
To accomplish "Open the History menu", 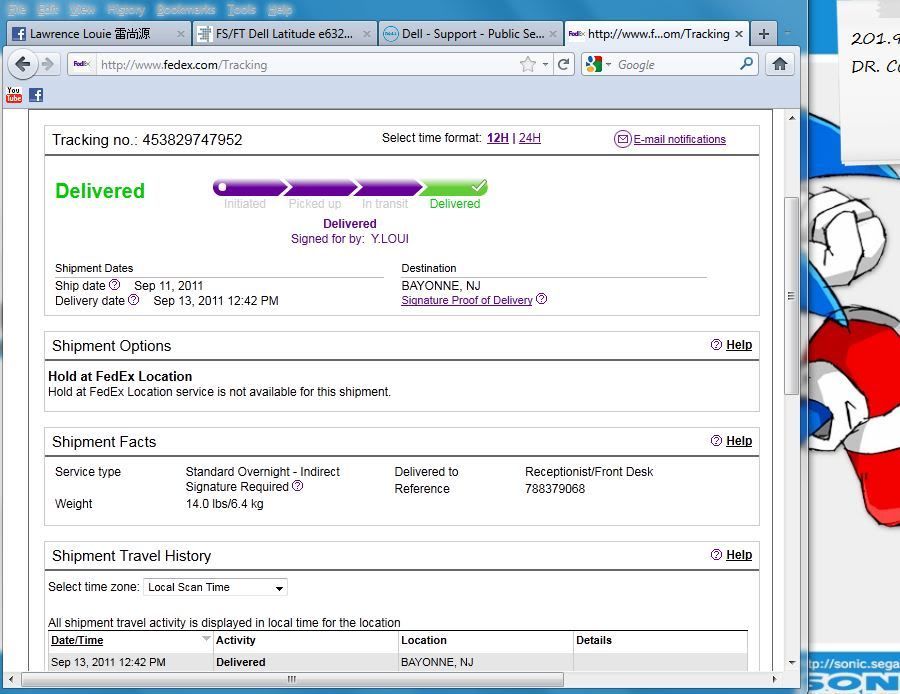I will click(x=126, y=9).
